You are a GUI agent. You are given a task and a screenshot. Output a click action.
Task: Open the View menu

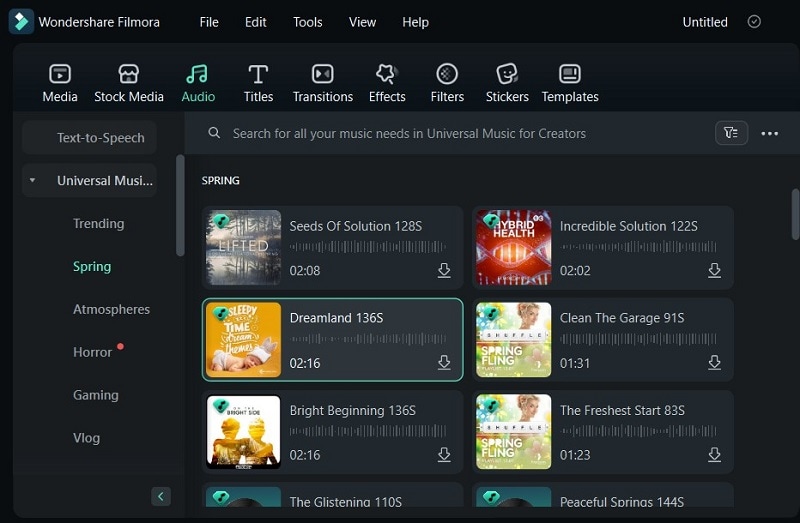click(362, 22)
